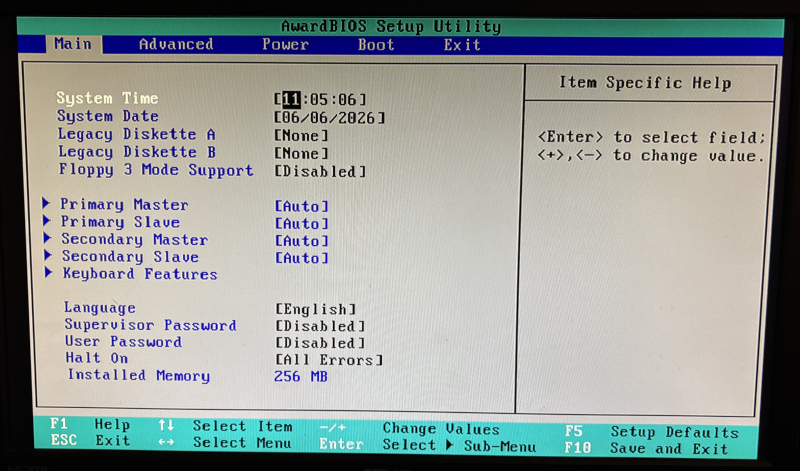The image size is (800, 471).
Task: Click the System Time label
Action: tap(107, 98)
